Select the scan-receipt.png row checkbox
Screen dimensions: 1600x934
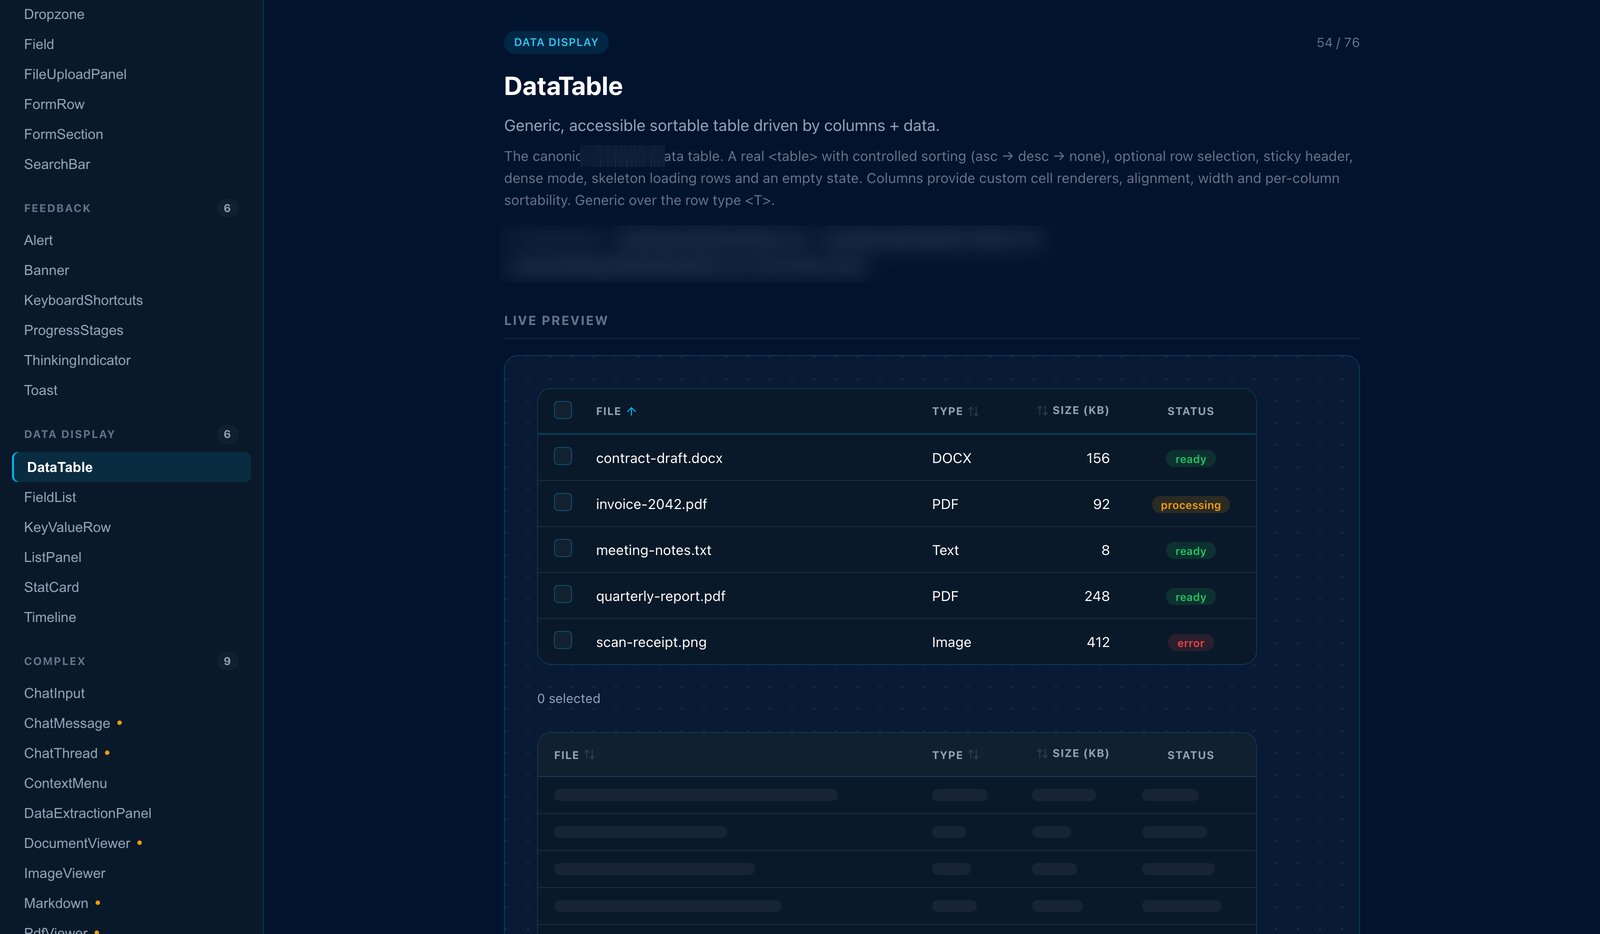click(x=563, y=640)
